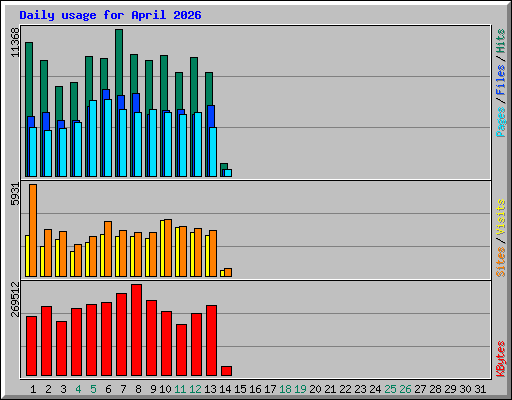Click day 31 on the date axis

(480, 389)
